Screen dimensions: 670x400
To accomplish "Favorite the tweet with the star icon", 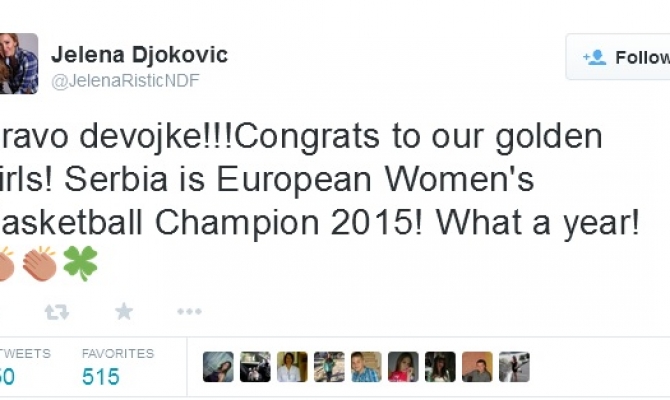I will [124, 312].
